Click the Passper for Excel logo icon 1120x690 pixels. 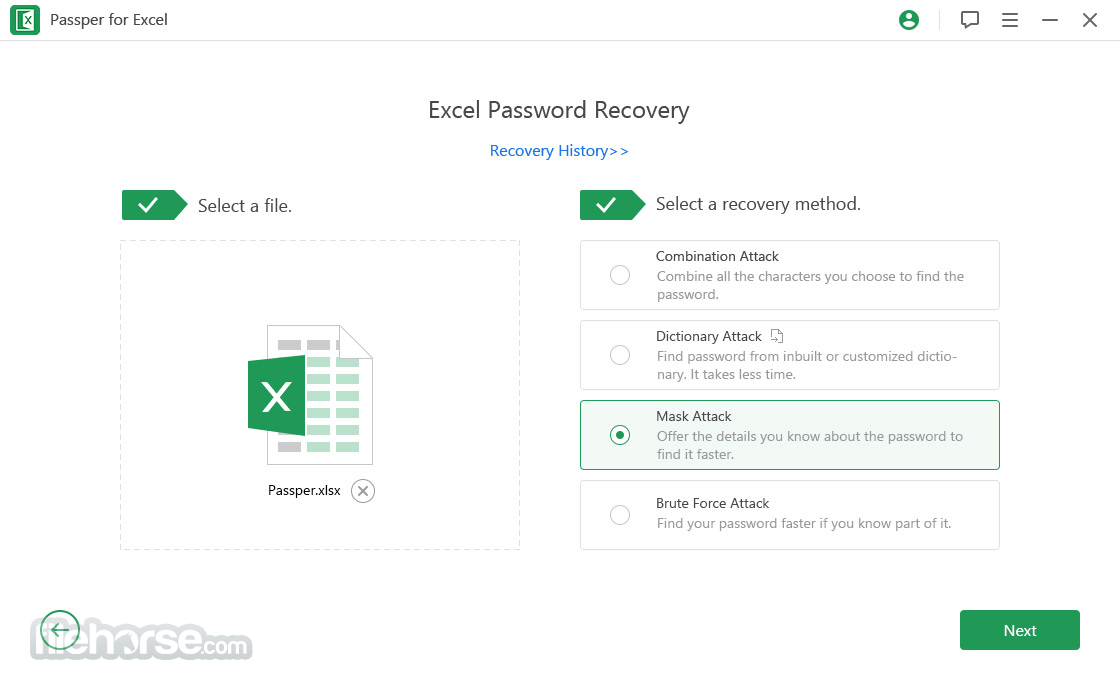coord(25,20)
